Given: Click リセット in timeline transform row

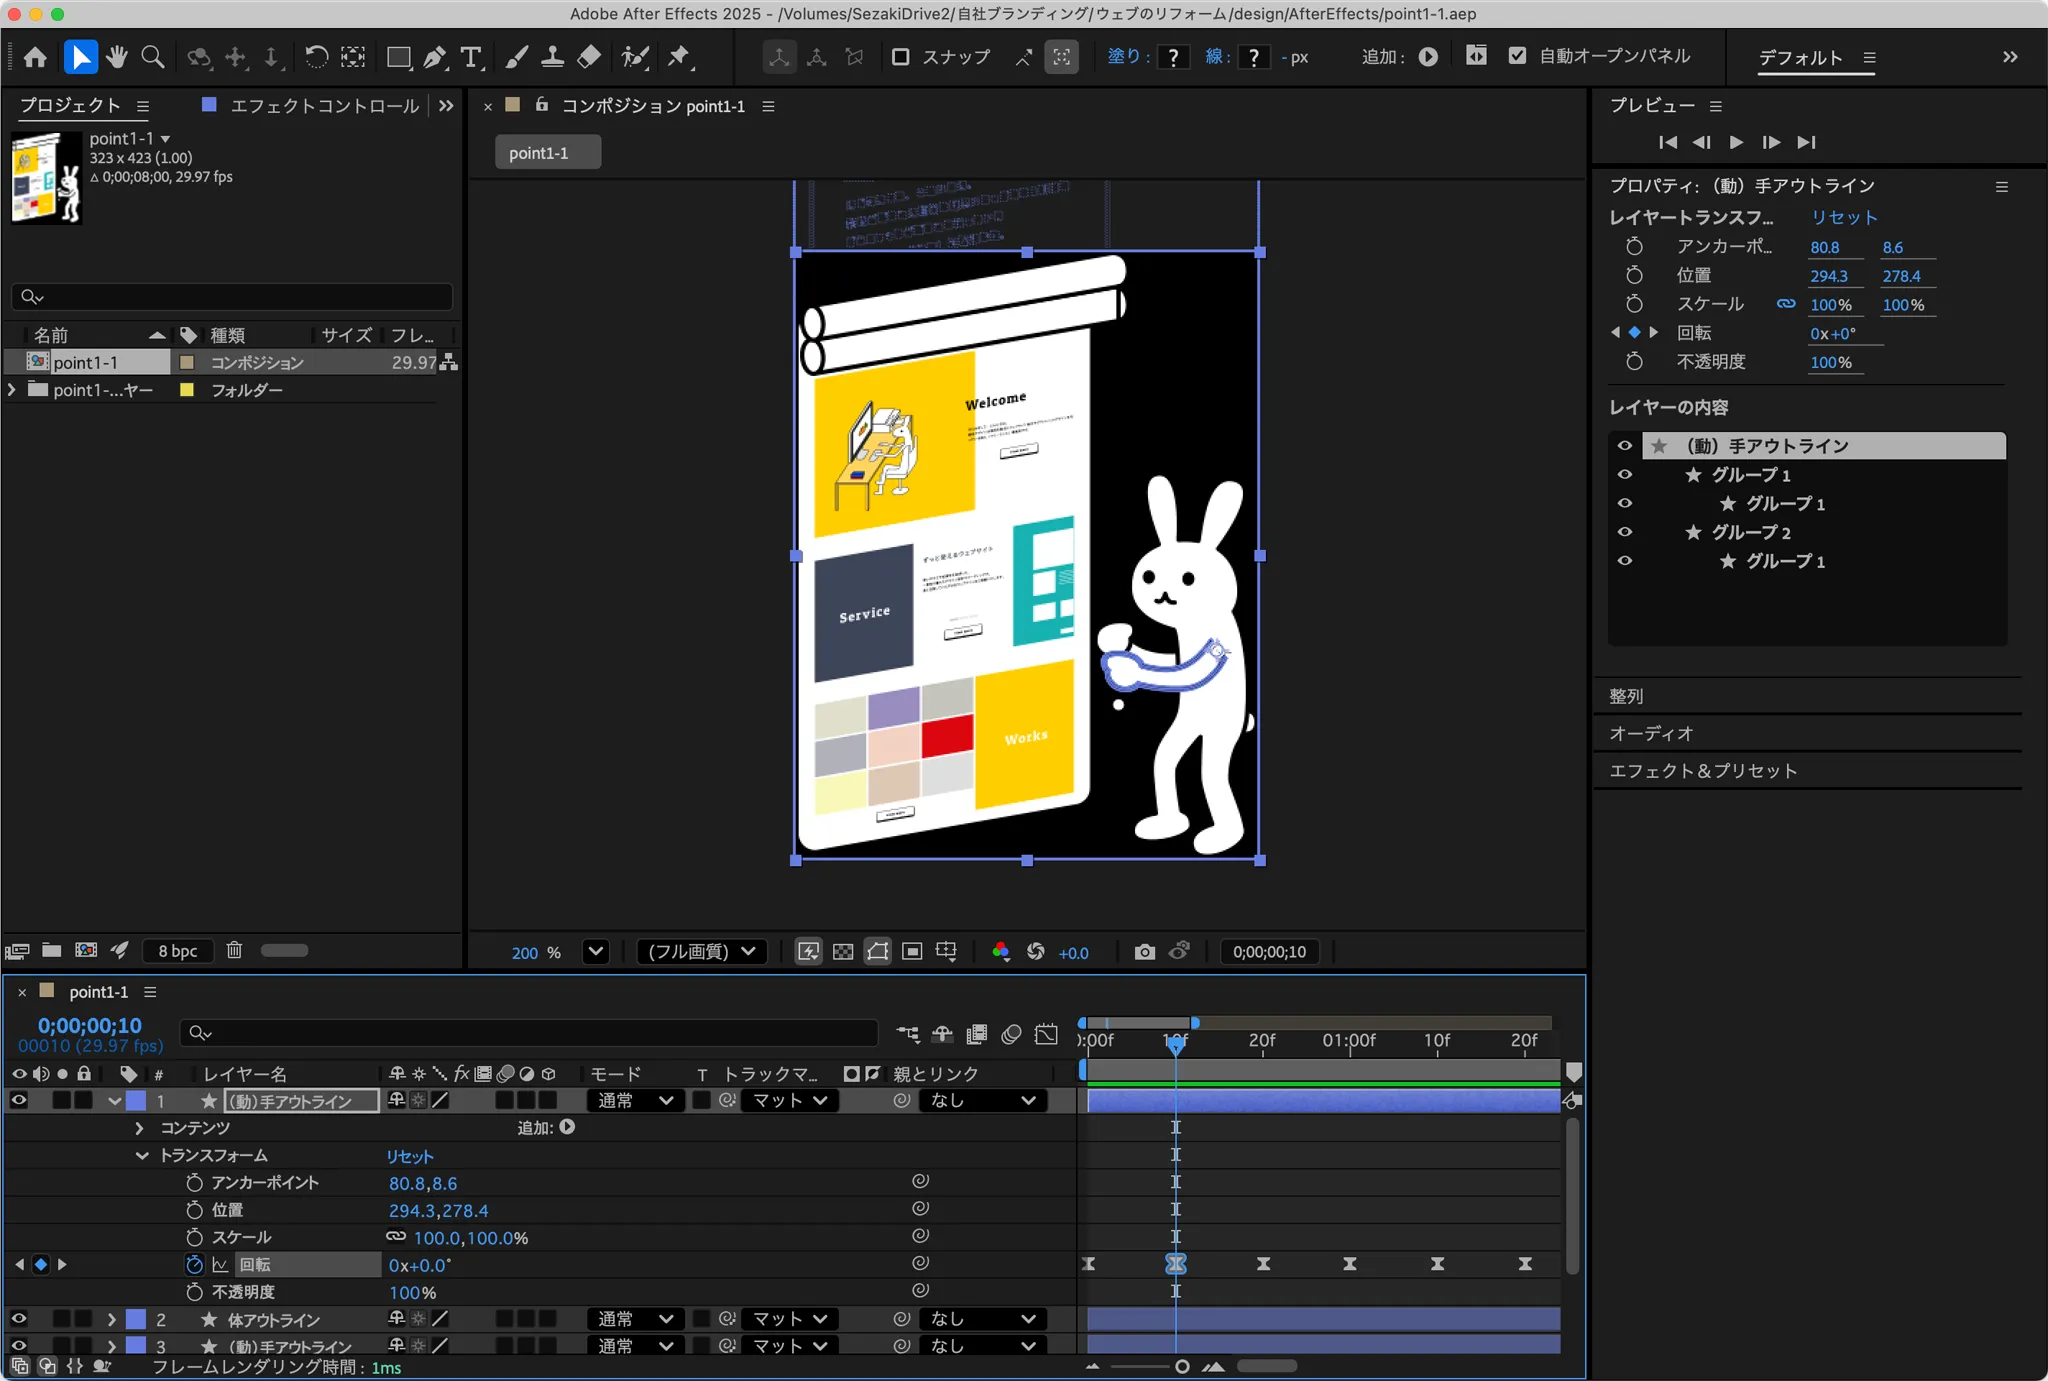Looking at the screenshot, I should click(x=410, y=1156).
